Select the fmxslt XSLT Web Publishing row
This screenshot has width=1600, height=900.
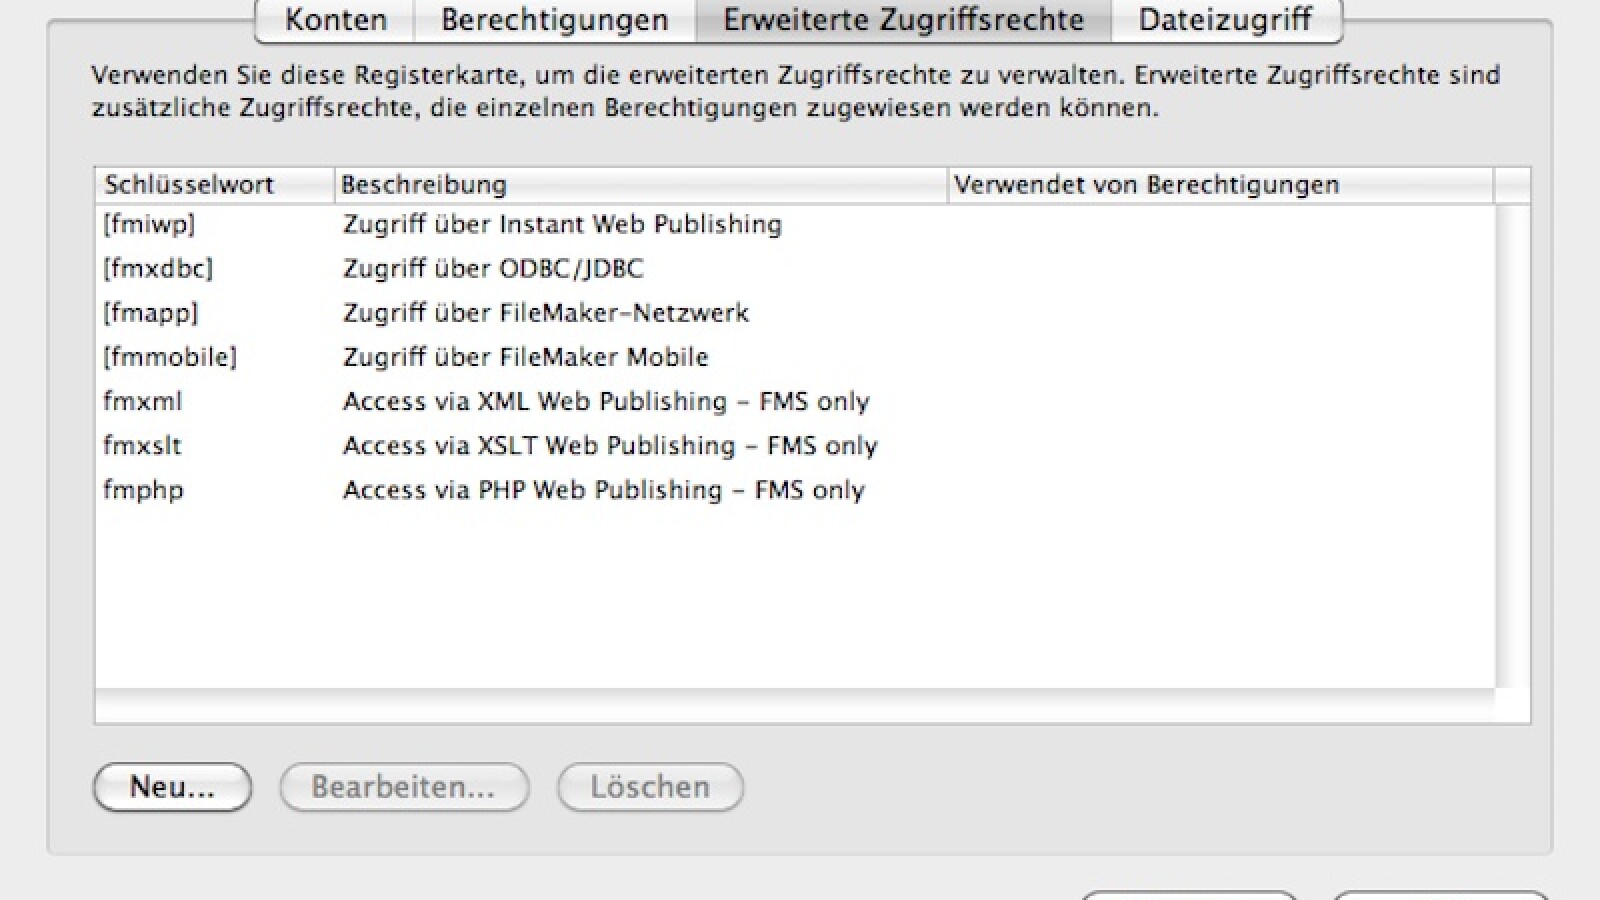point(500,445)
